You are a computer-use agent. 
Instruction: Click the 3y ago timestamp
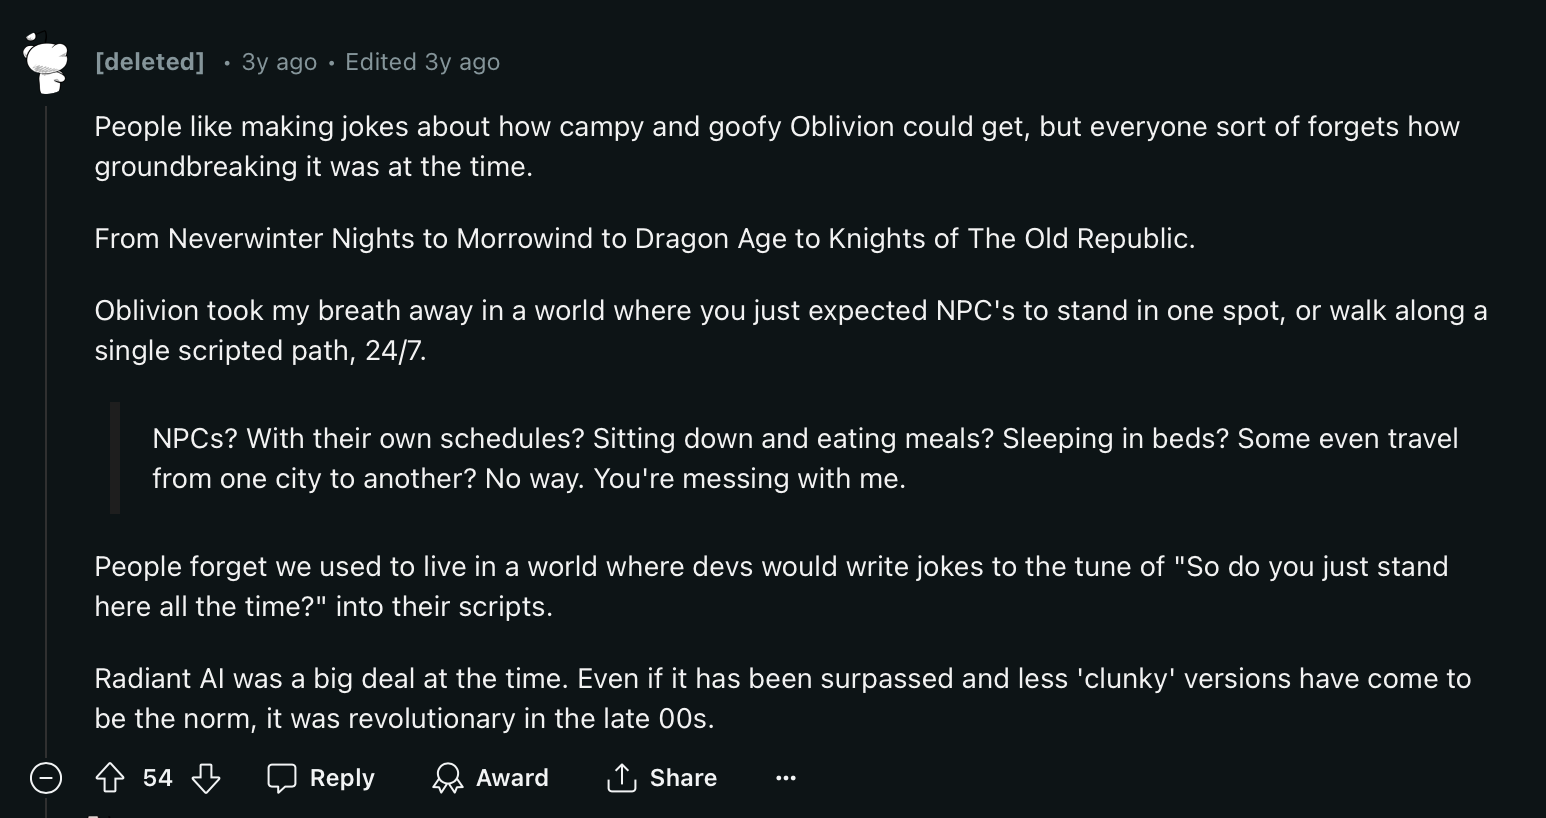pos(278,61)
